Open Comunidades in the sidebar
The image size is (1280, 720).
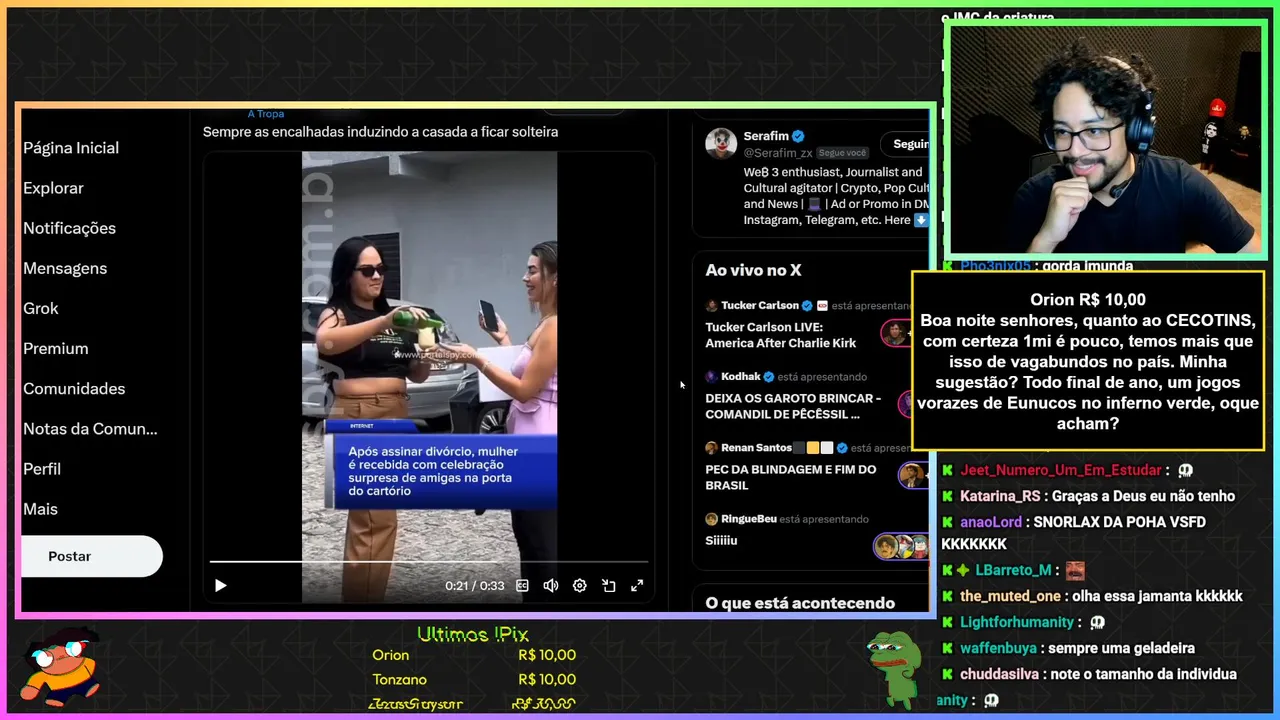click(x=74, y=388)
